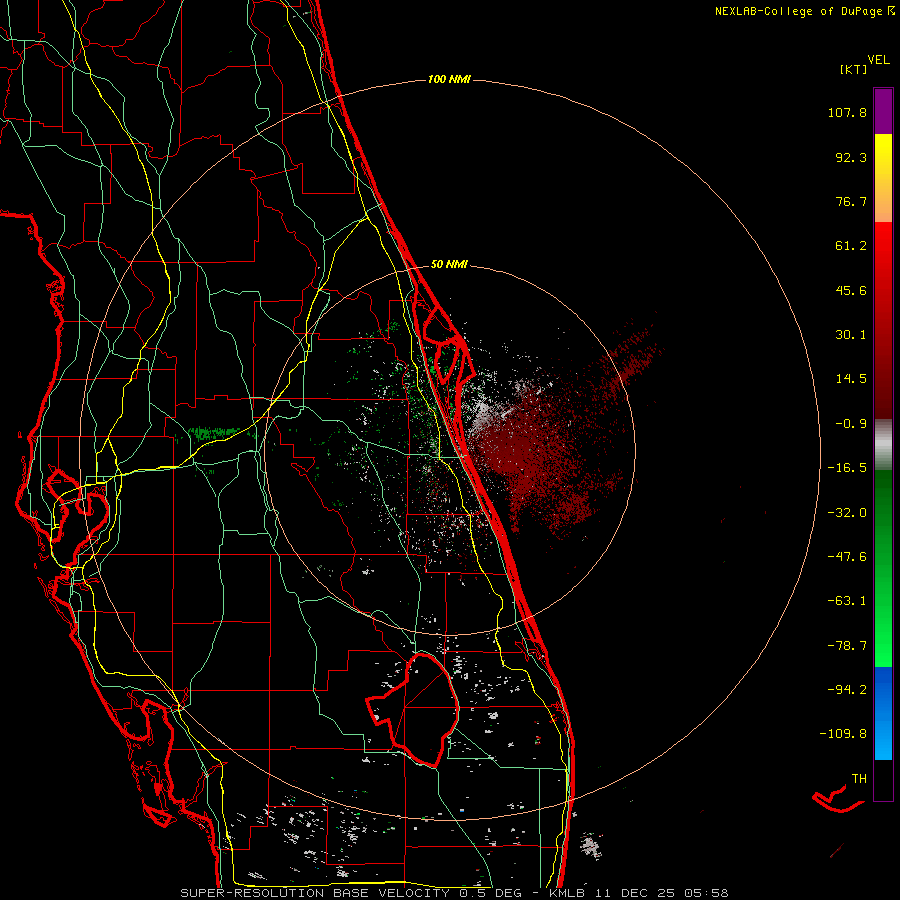The width and height of the screenshot is (900, 900).
Task: Click the -47.6 velocity scale value
Action: pyautogui.click(x=847, y=557)
